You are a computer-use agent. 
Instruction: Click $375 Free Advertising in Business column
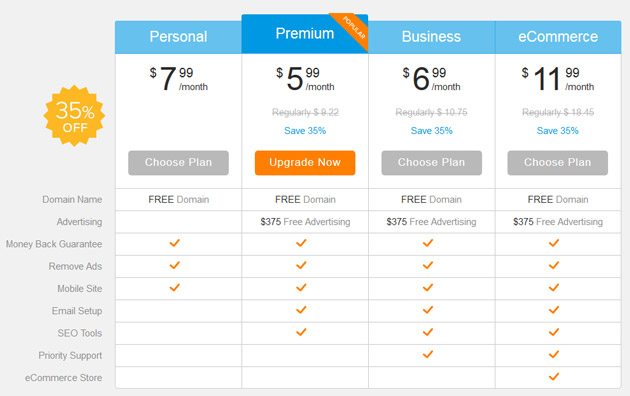(x=432, y=222)
